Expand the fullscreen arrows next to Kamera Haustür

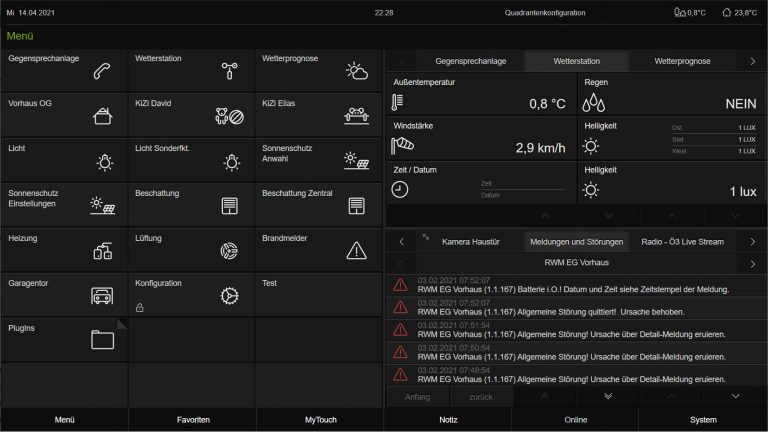coord(425,238)
